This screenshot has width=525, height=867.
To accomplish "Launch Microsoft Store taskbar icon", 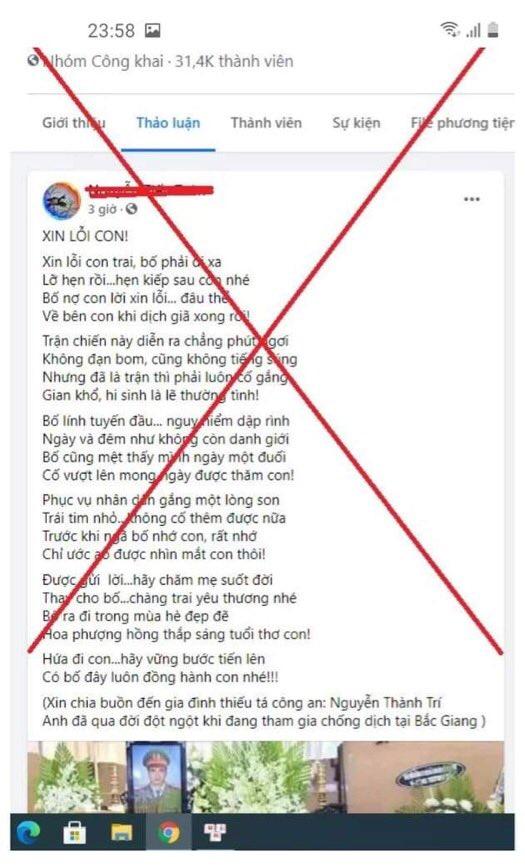I will [75, 832].
